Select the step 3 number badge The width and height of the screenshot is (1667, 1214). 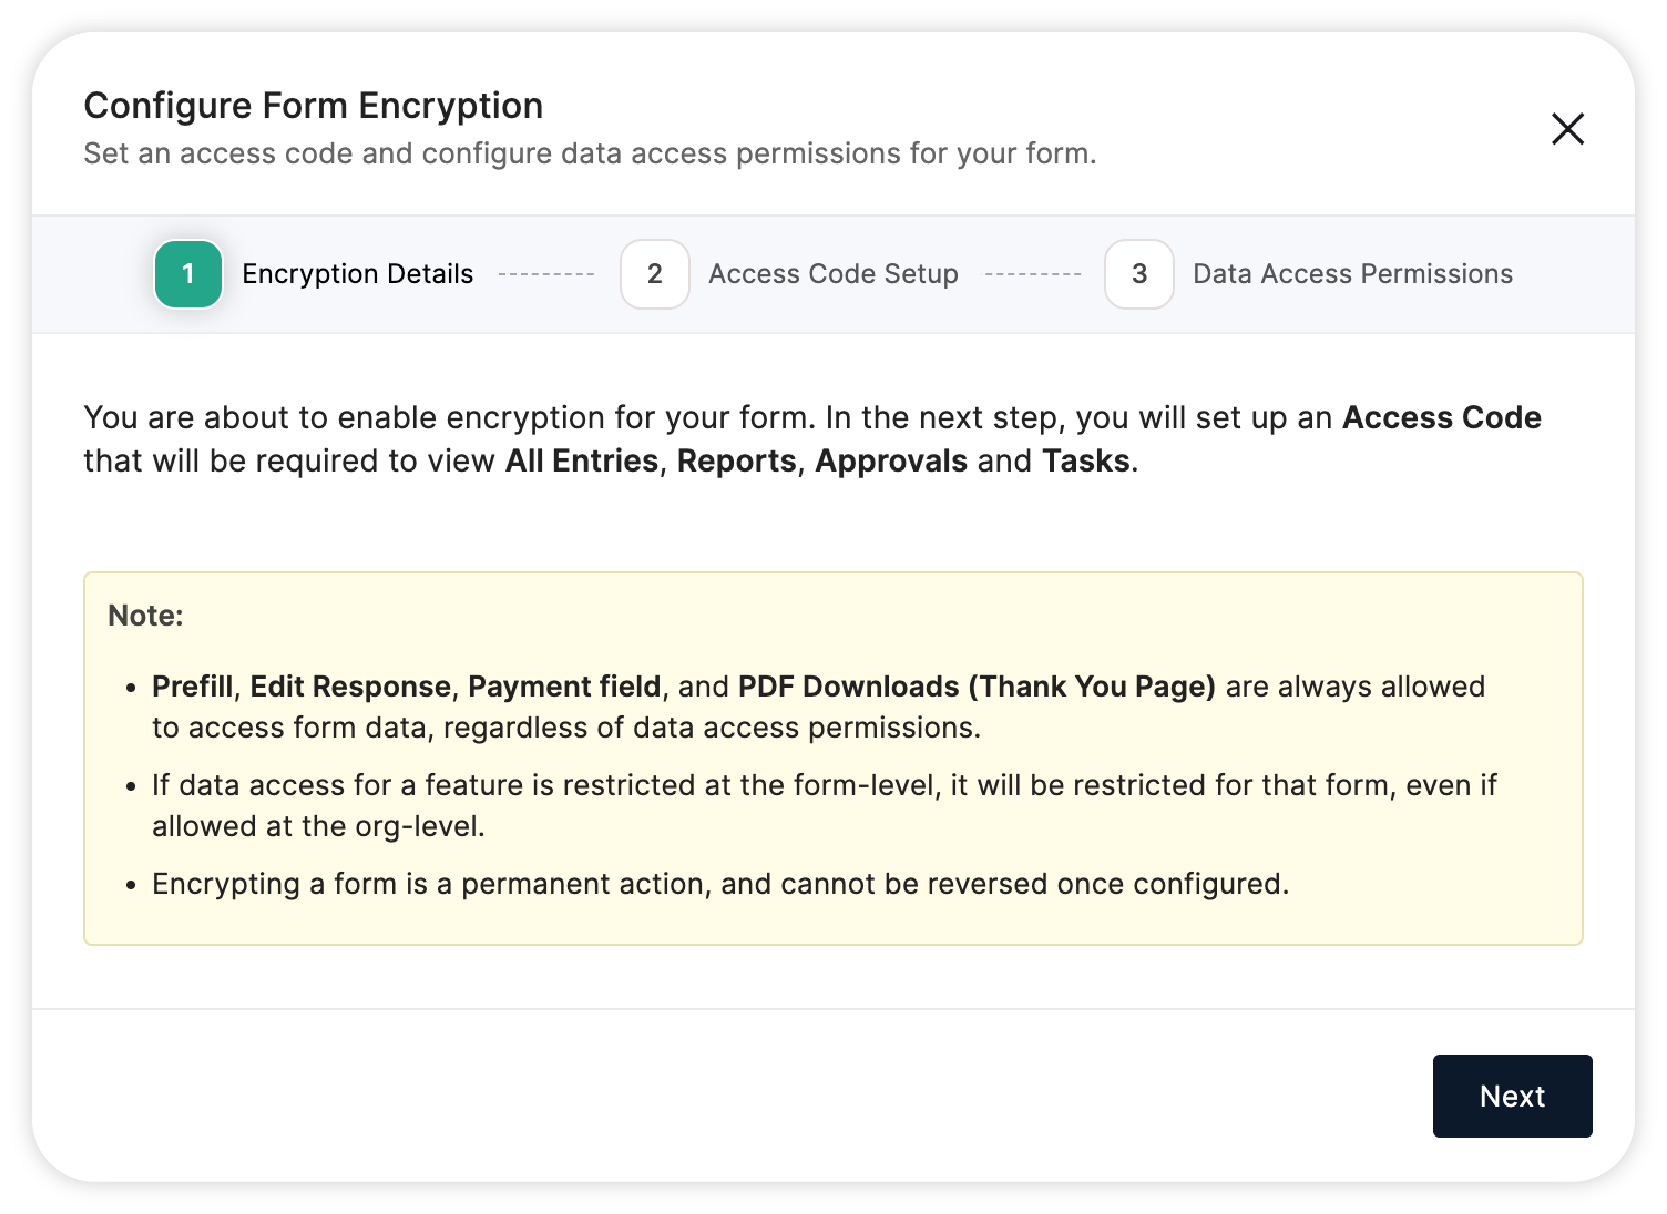(x=1139, y=274)
